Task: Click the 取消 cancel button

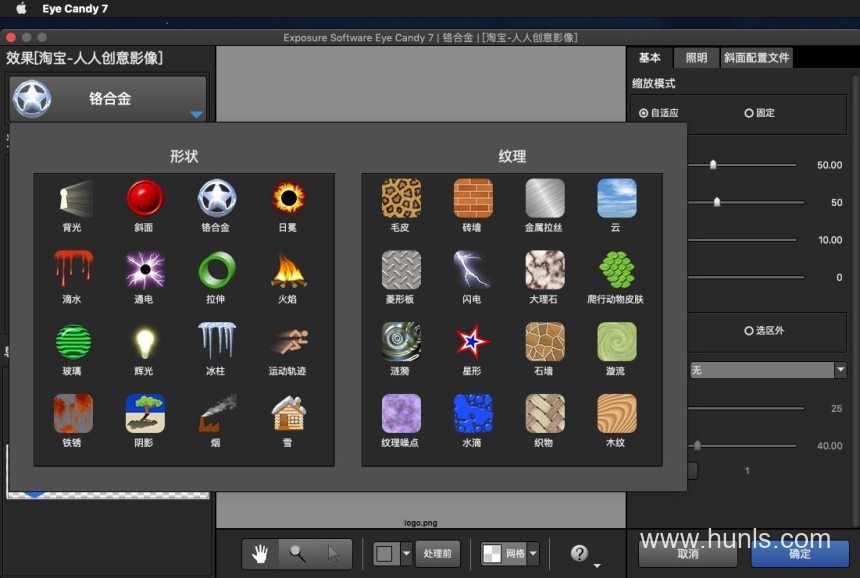Action: 688,554
